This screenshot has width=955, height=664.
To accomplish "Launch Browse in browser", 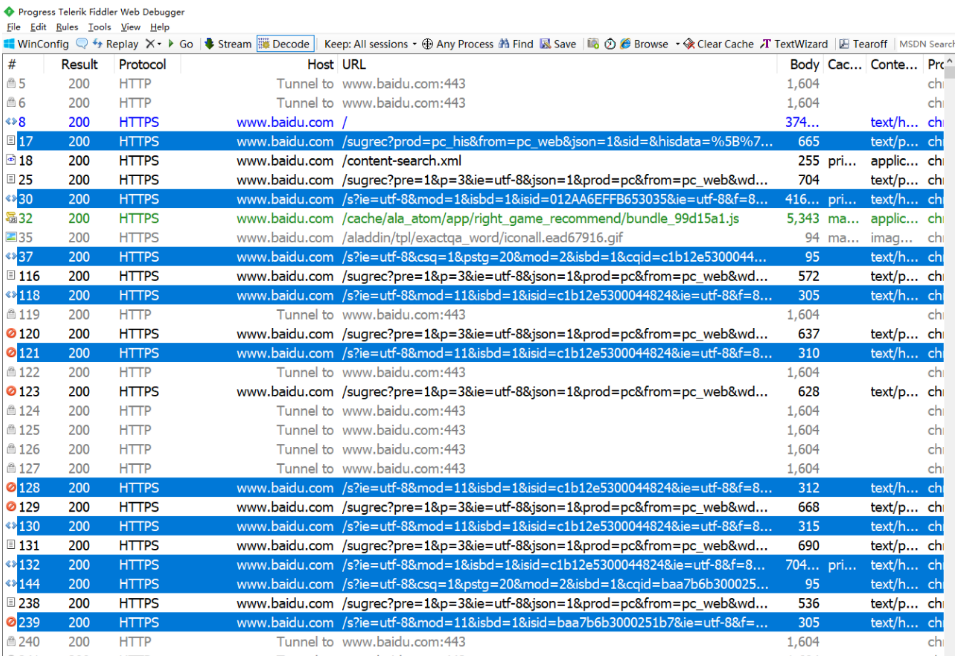I will point(644,44).
